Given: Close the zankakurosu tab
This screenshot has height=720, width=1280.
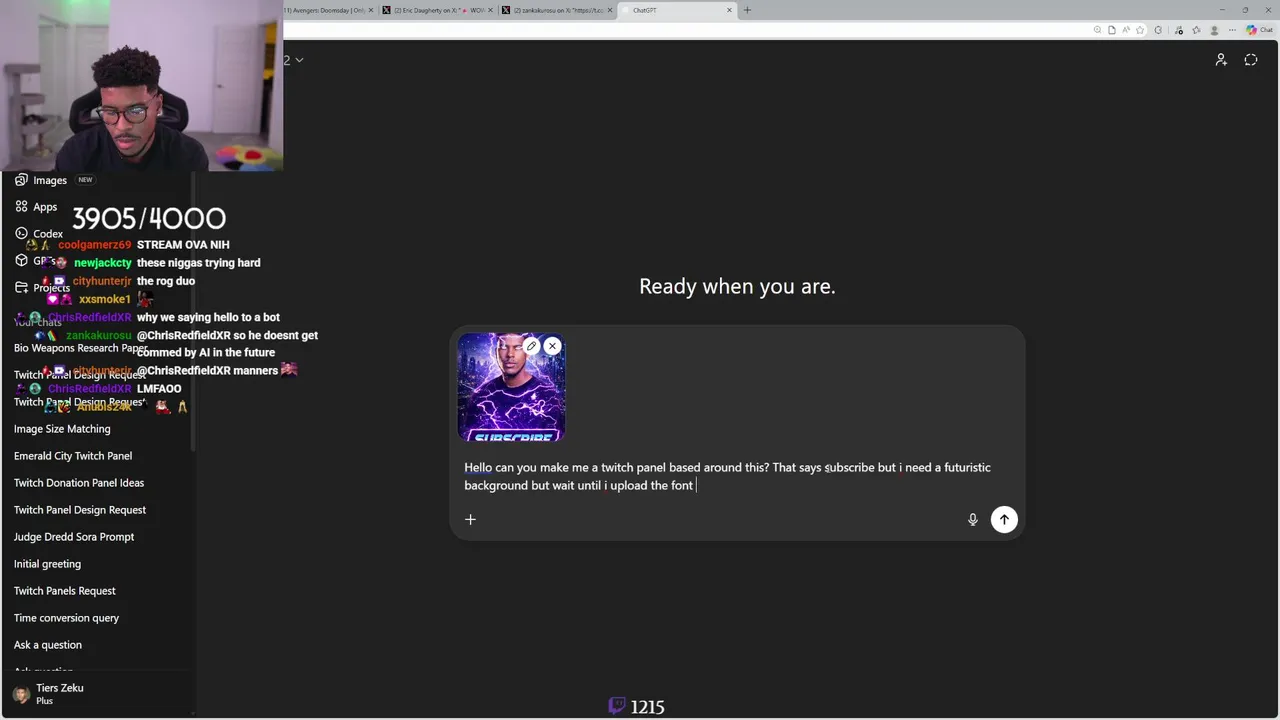Looking at the screenshot, I should pos(610,10).
